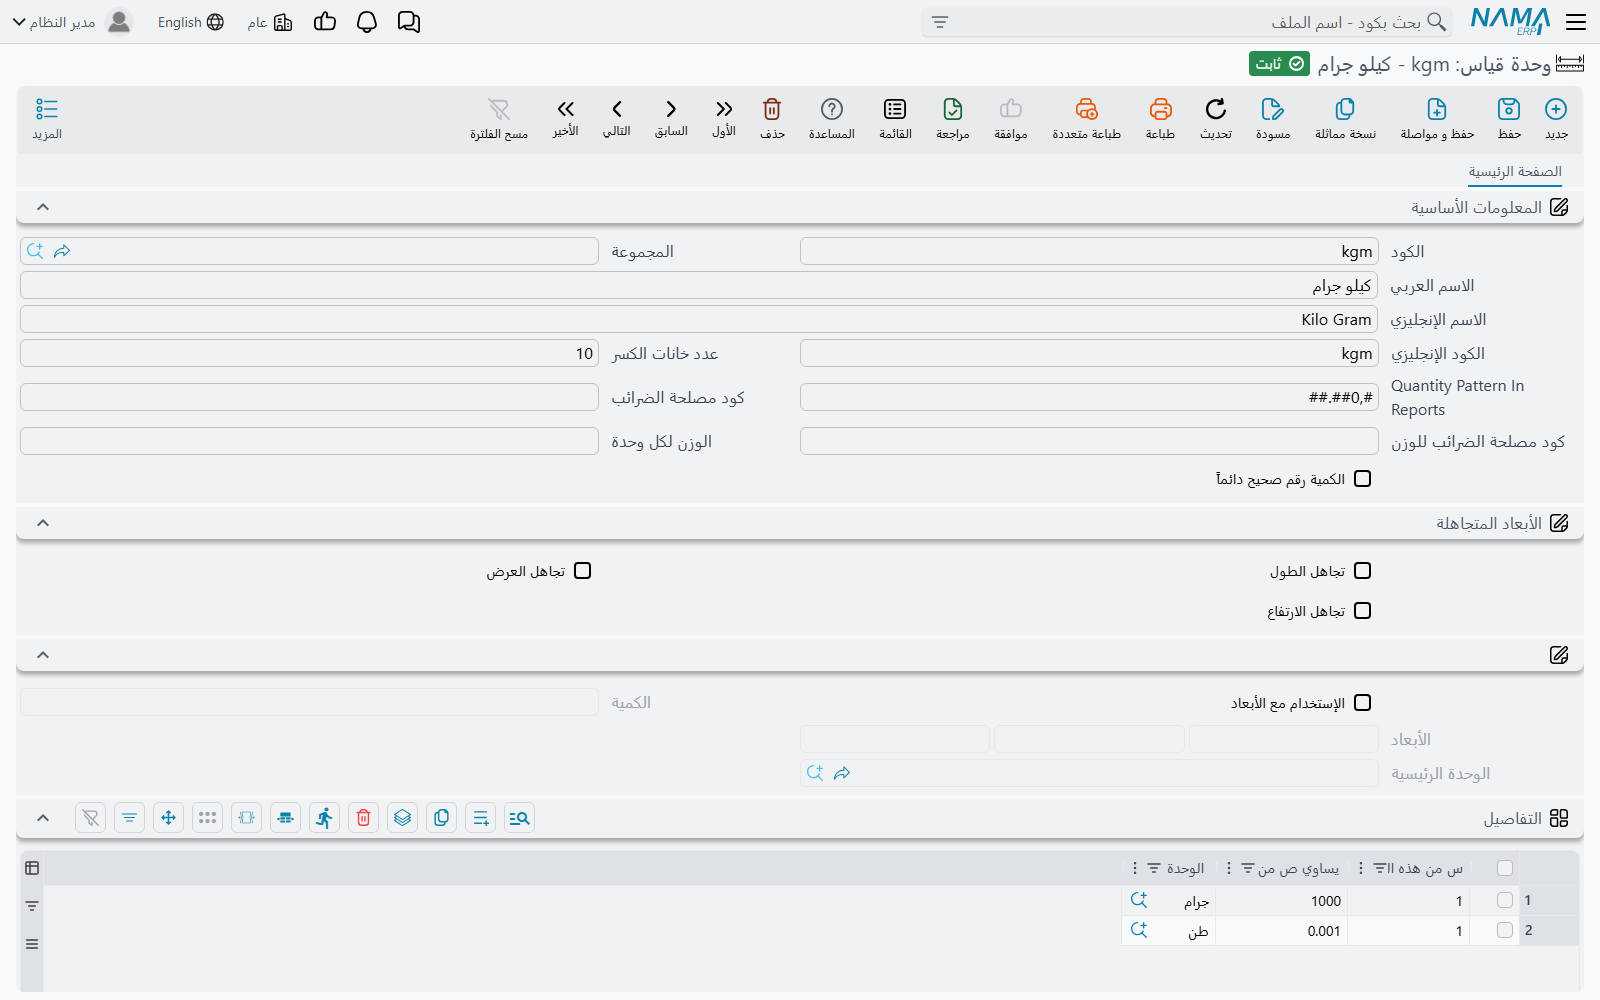
Task: Click details grid move arrows icon
Action: (168, 818)
